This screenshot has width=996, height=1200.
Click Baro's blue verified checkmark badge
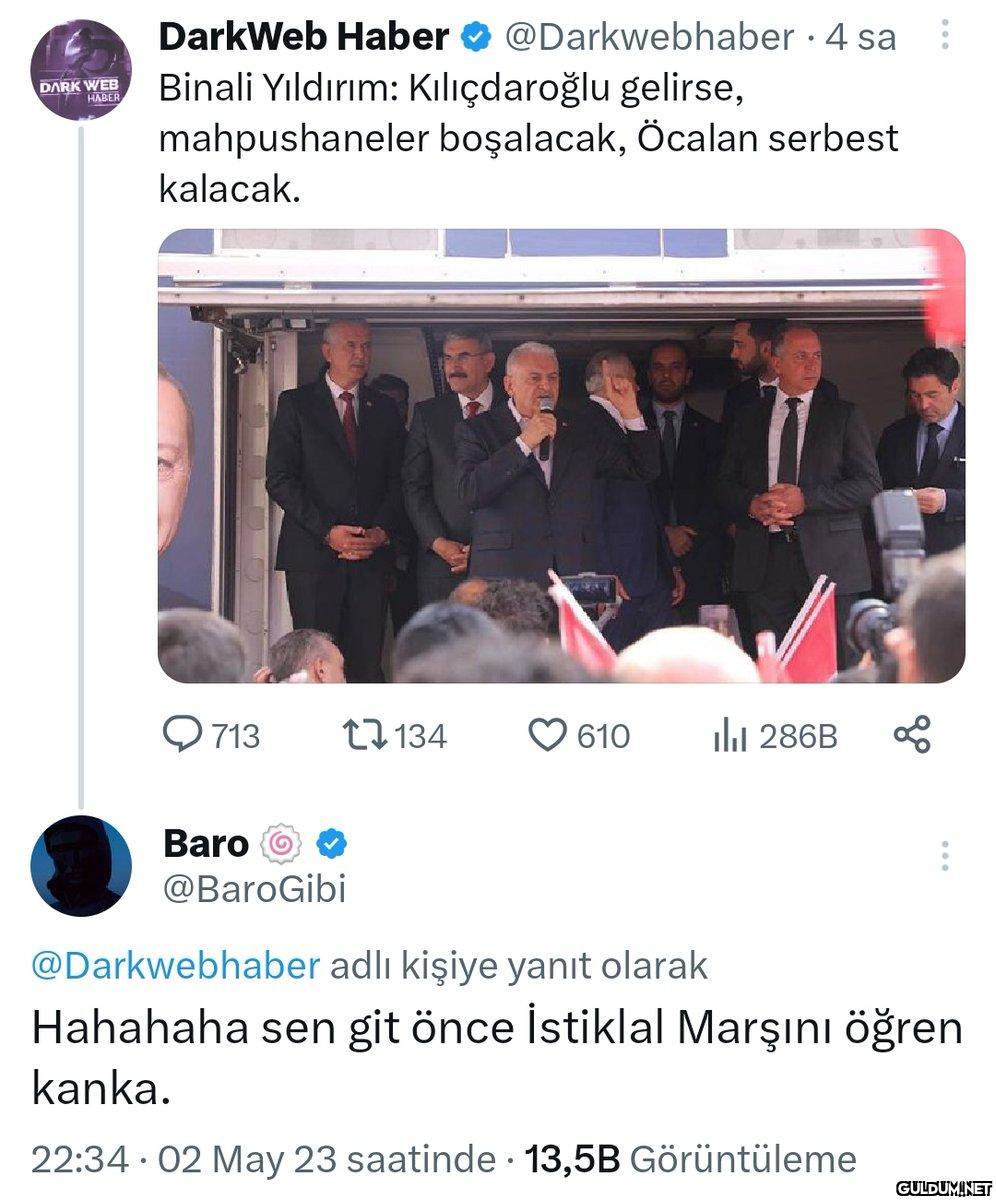click(331, 845)
